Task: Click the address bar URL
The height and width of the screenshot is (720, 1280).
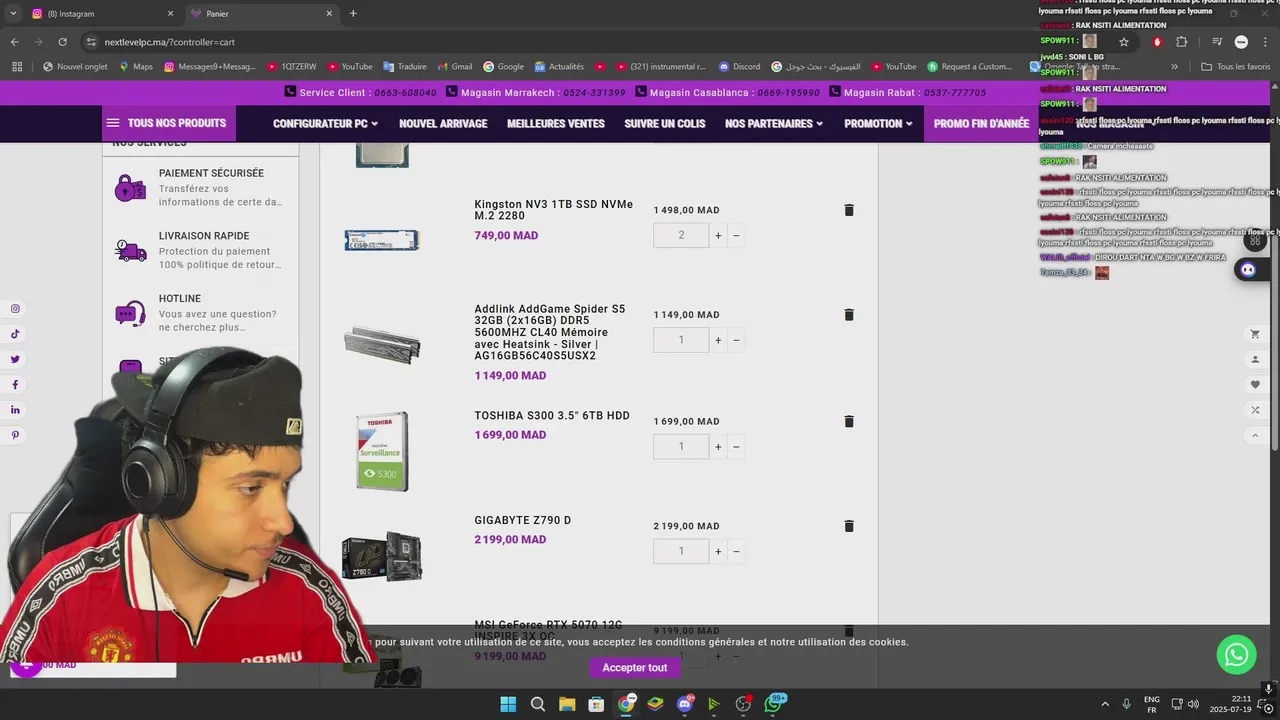Action: pos(170,42)
